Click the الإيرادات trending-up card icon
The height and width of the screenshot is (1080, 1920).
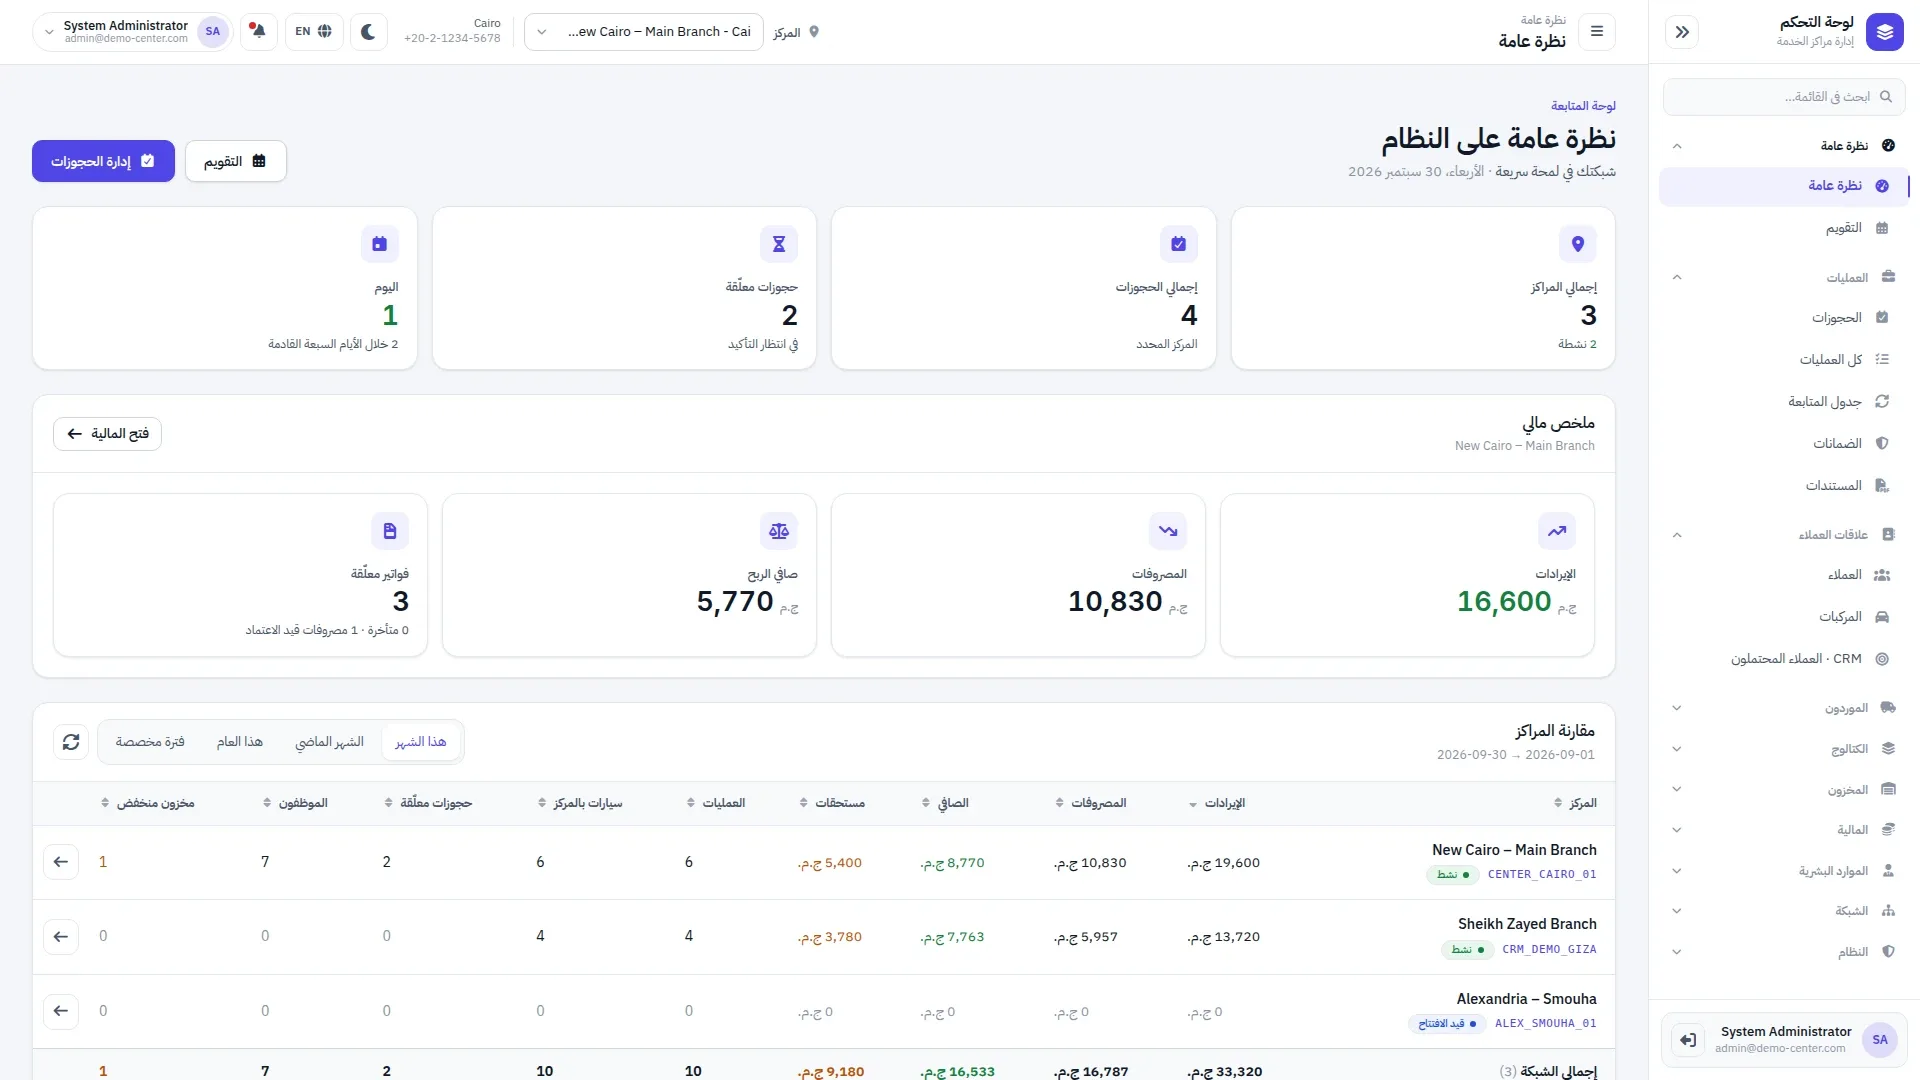(x=1557, y=531)
